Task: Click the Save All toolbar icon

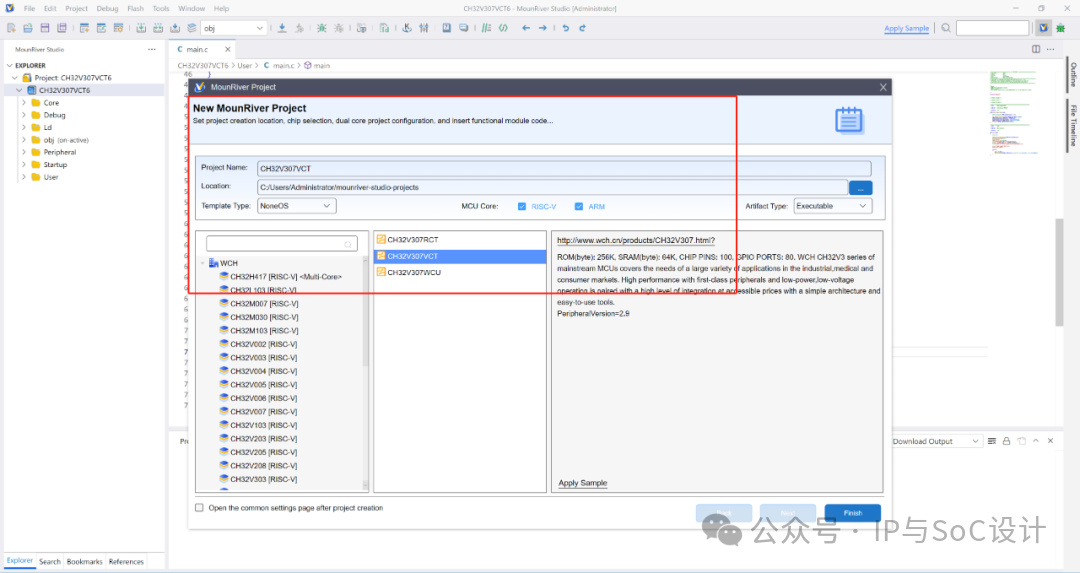Action: tap(62, 28)
